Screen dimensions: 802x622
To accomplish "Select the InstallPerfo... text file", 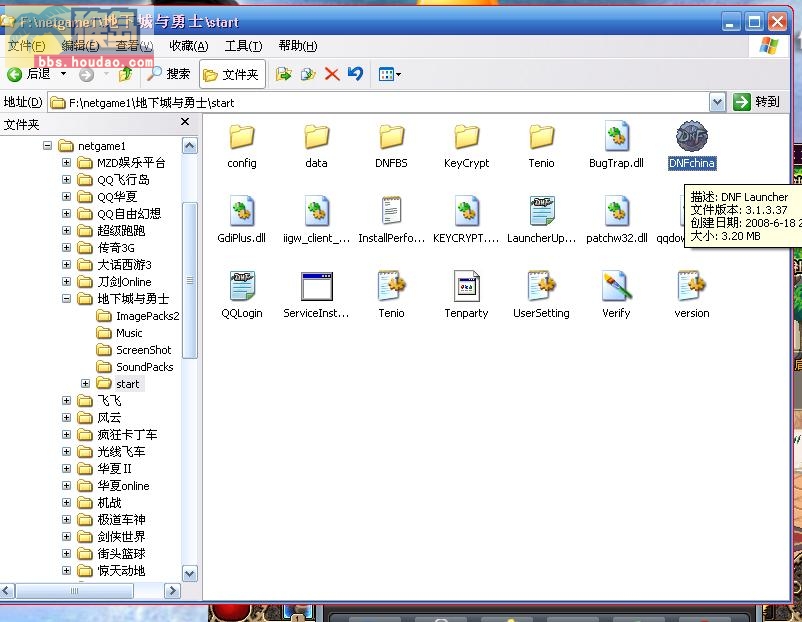I will tap(391, 211).
